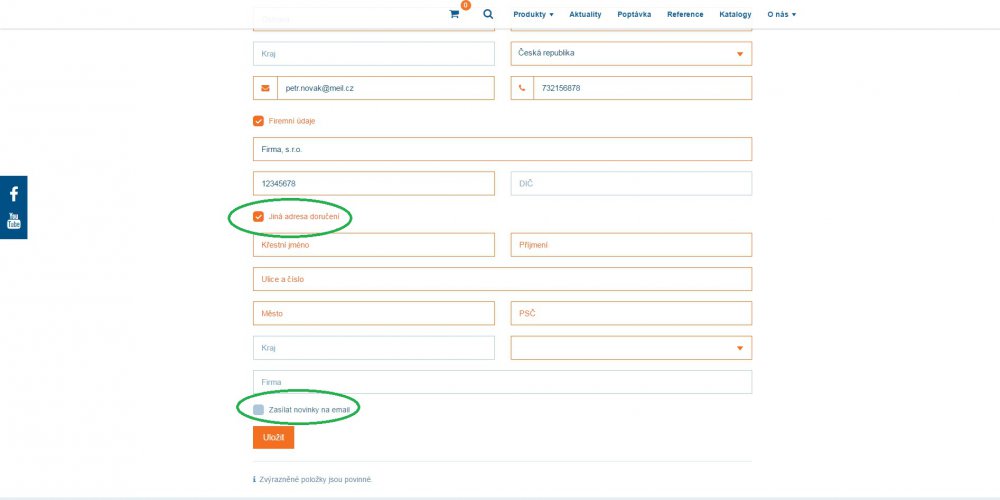Click the Zvýrazněné položky jsou povinné note

pos(315,479)
